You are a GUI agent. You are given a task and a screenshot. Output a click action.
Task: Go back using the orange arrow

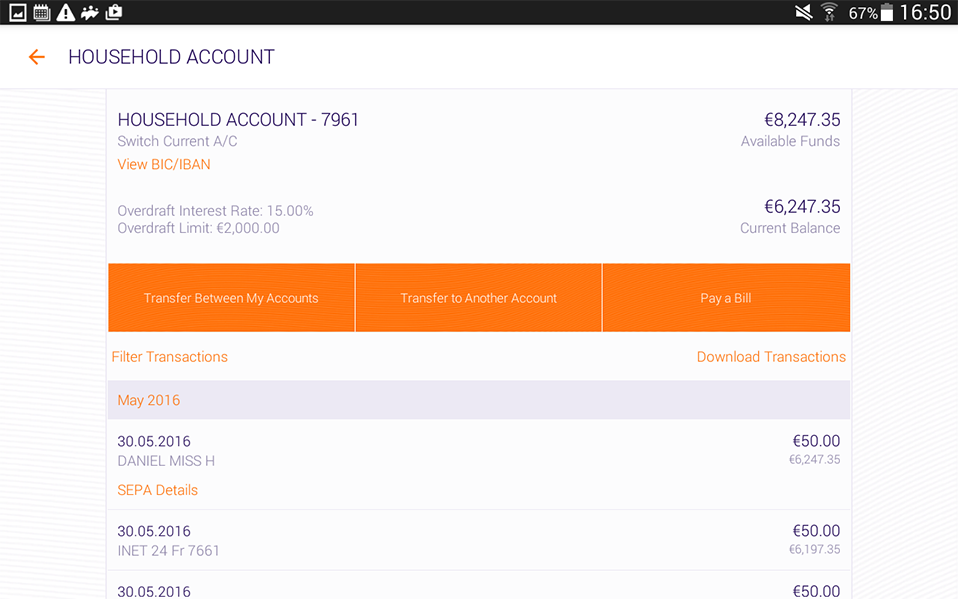tap(37, 57)
